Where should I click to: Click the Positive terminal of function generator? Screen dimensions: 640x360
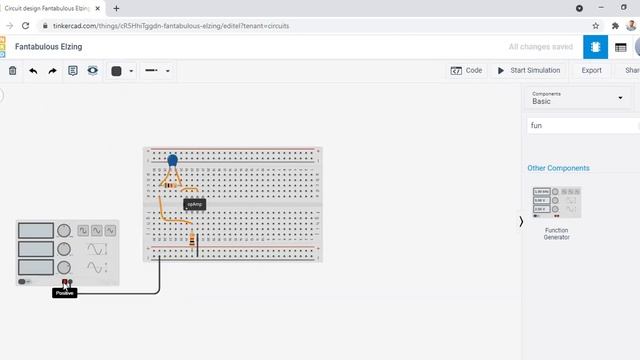[x=64, y=282]
